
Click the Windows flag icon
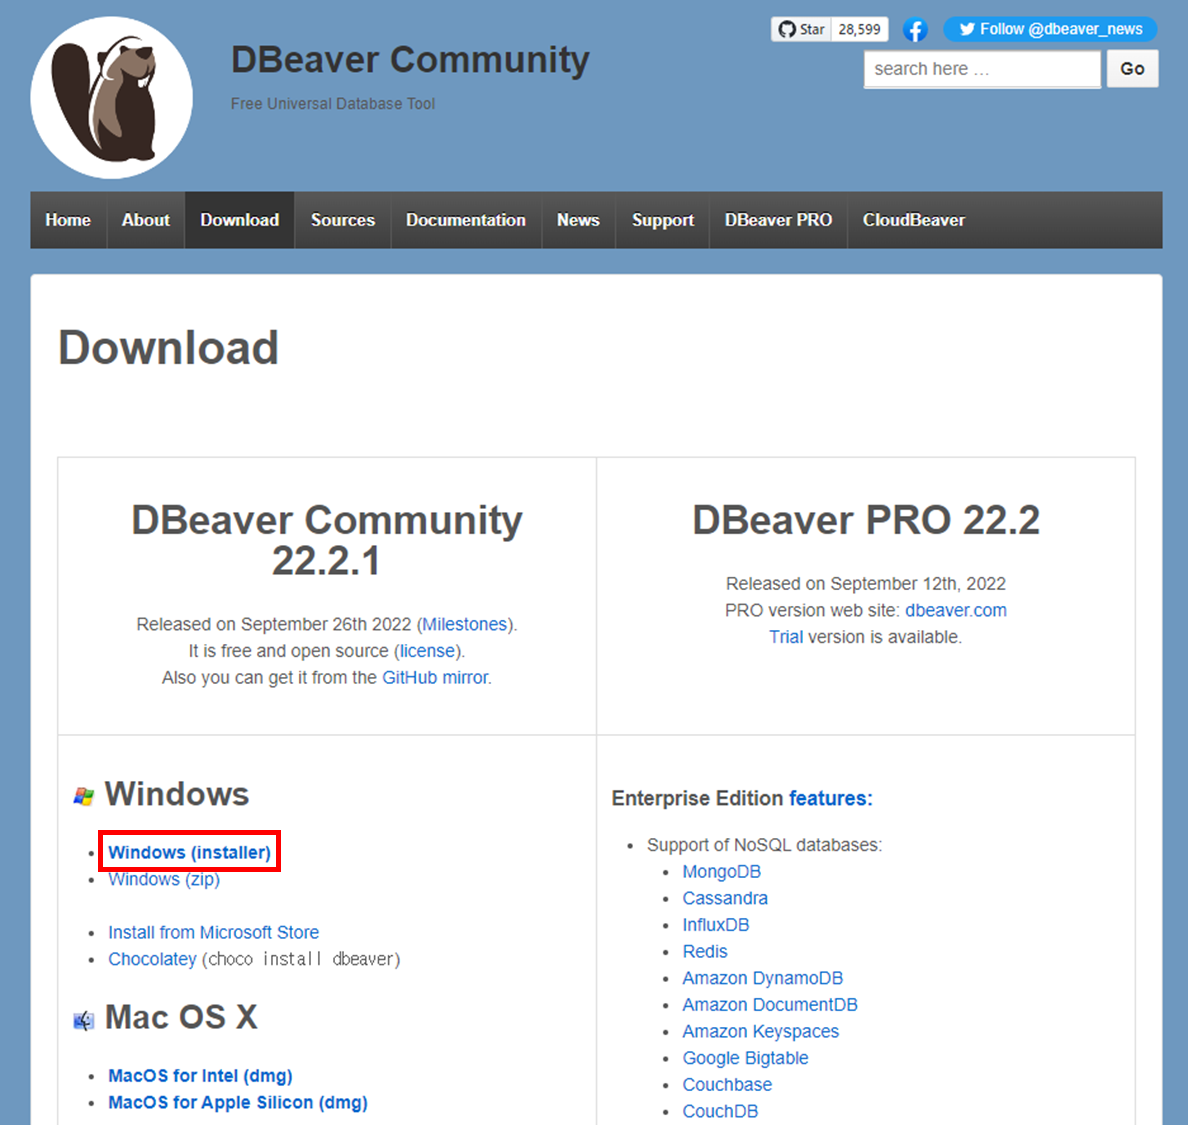pos(83,796)
